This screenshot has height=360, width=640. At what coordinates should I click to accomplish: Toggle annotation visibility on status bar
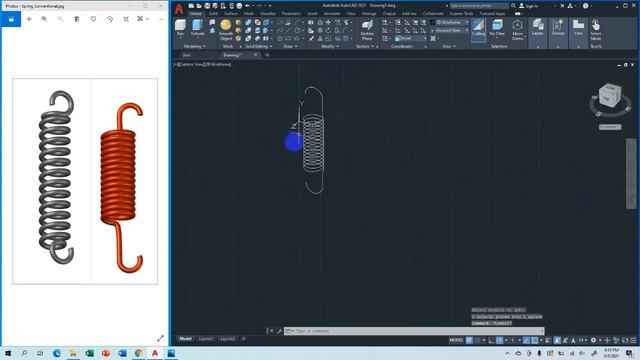coord(557,340)
